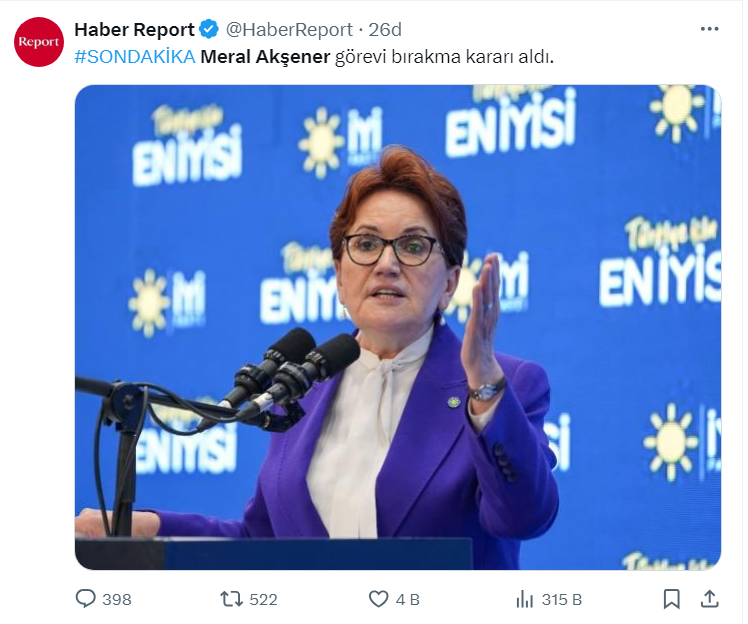Image resolution: width=748 pixels, height=624 pixels.
Task: Click the 26d timestamp
Action: (384, 30)
